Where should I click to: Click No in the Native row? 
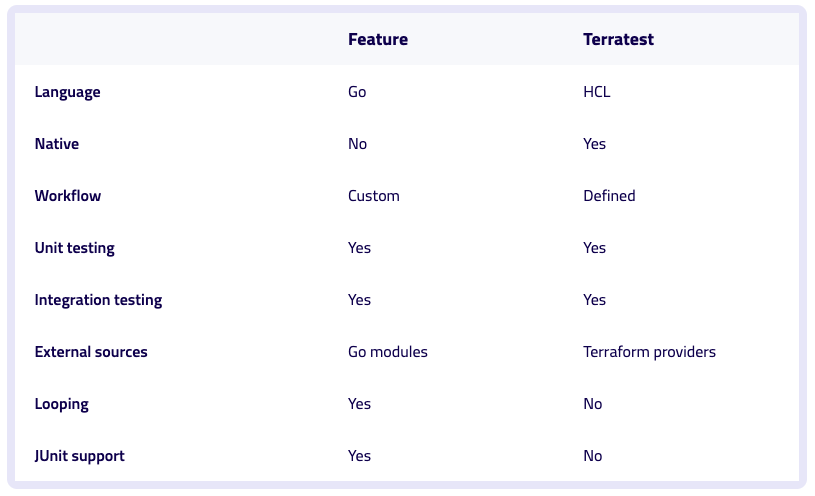click(x=357, y=144)
